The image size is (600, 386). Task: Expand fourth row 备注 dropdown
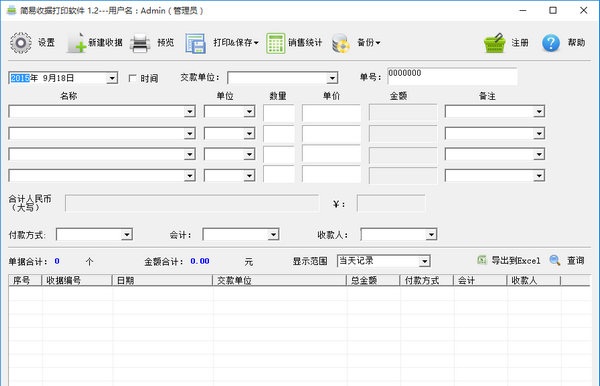pos(539,176)
